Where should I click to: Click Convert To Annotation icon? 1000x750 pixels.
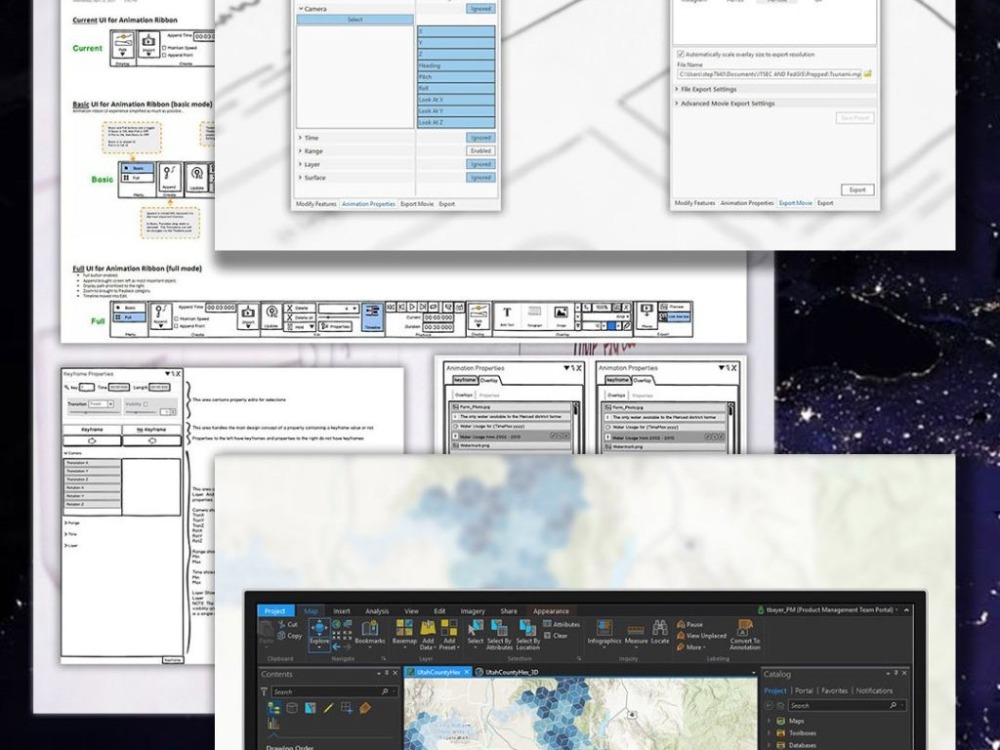(x=744, y=627)
